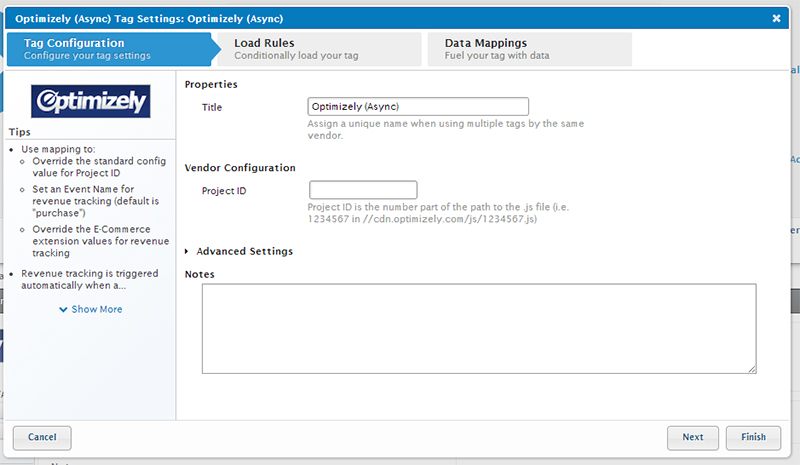Viewport: 800px width, 465px height.
Task: Click the Tips heading in sidebar
Action: (20, 132)
